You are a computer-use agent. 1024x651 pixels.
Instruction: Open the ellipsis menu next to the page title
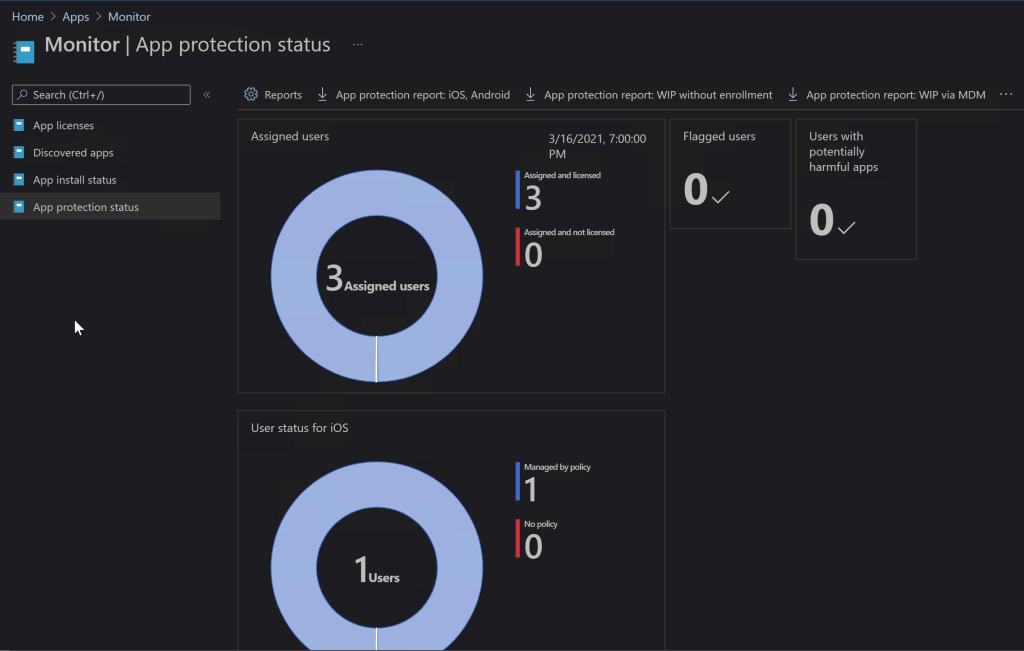[x=358, y=45]
